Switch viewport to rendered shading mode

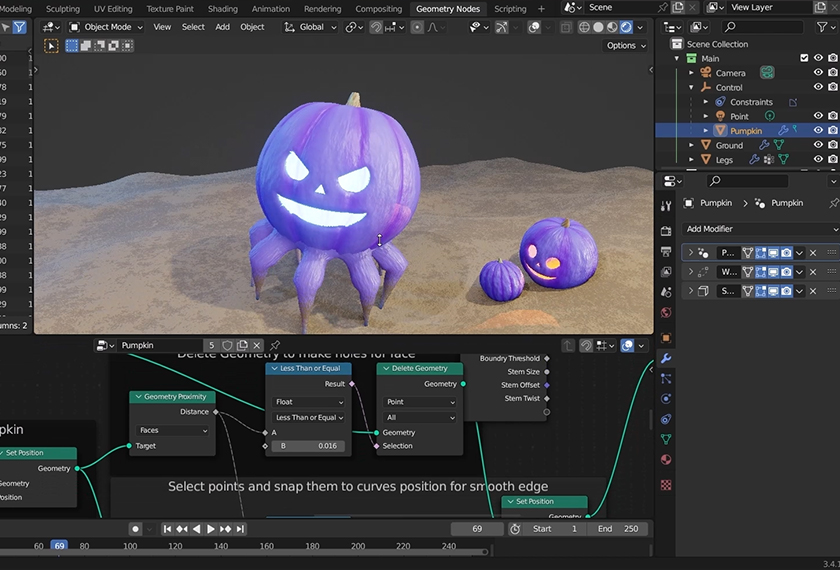(x=627, y=27)
